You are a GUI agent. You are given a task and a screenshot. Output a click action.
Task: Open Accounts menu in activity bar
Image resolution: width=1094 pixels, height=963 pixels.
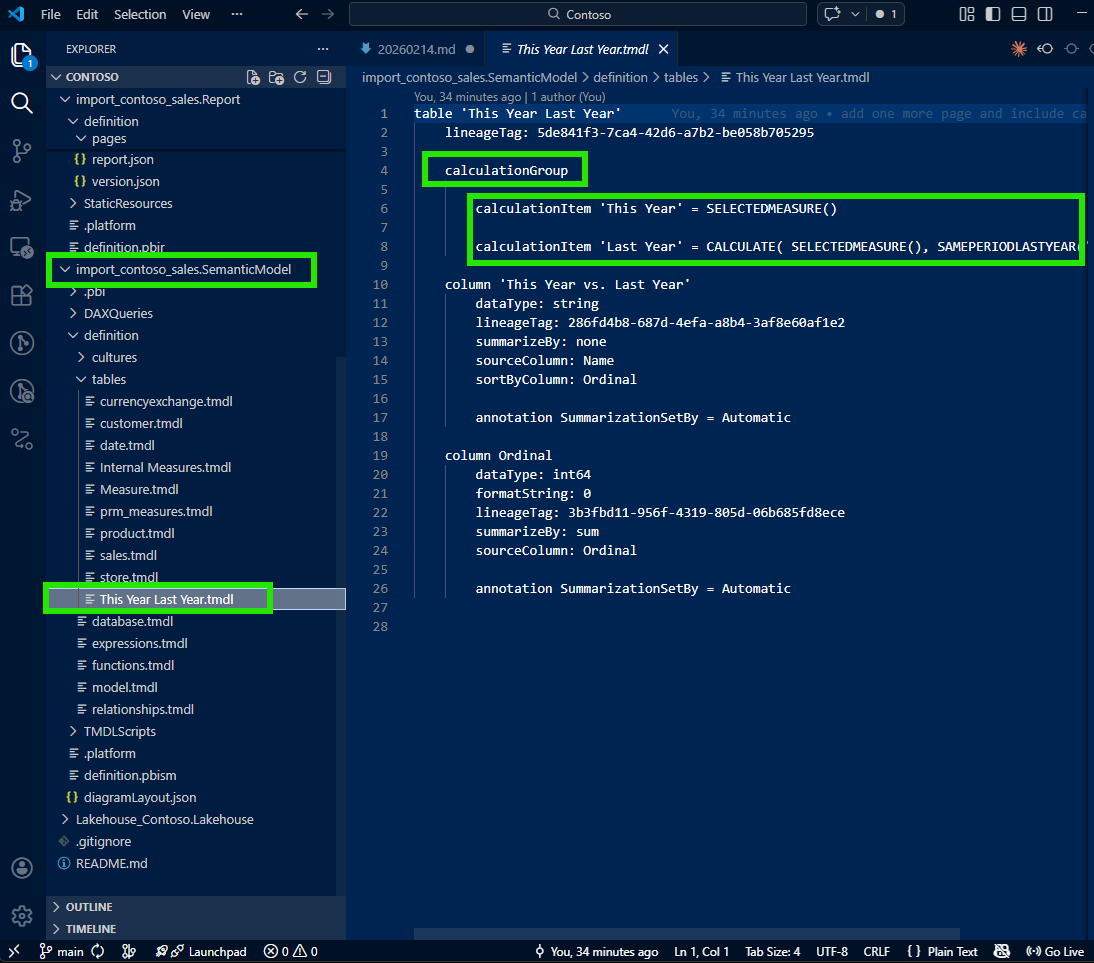[x=22, y=868]
